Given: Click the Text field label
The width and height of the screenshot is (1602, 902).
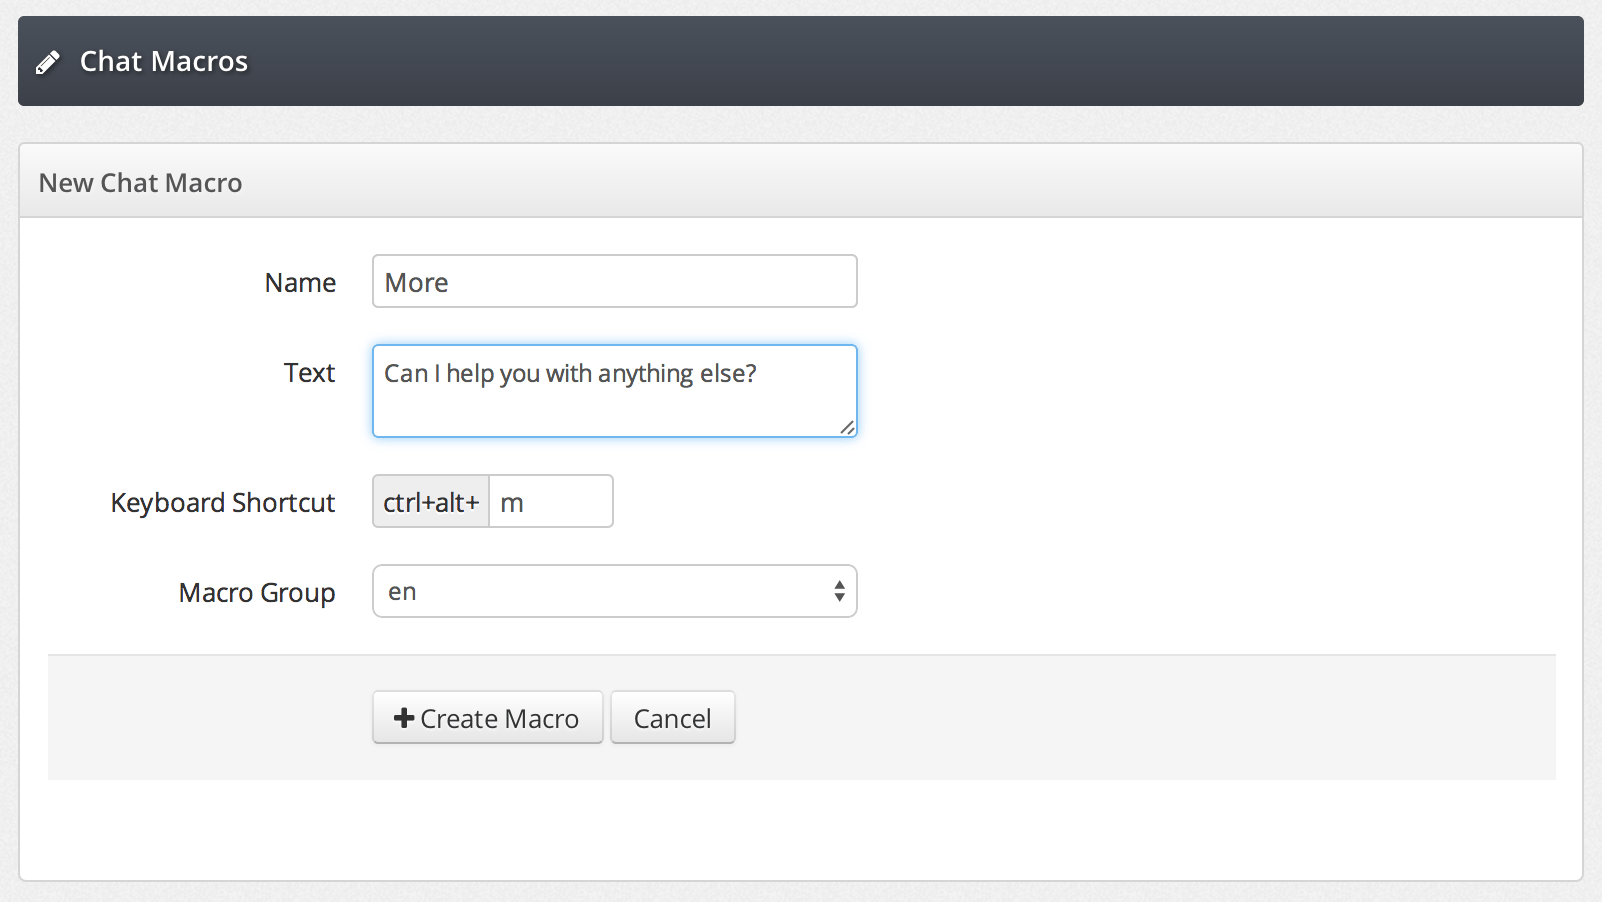Looking at the screenshot, I should tap(309, 373).
